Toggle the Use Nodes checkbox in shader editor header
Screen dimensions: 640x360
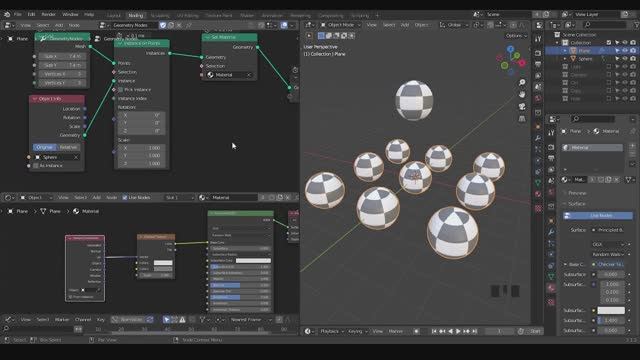[125, 198]
